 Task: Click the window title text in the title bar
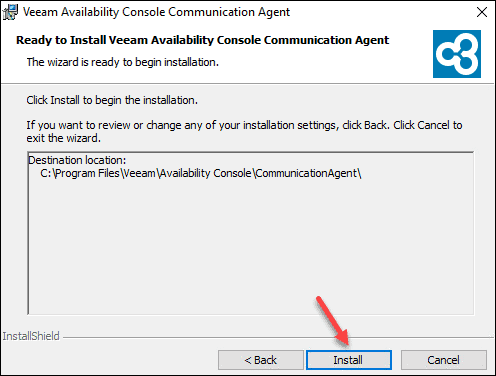(x=156, y=12)
